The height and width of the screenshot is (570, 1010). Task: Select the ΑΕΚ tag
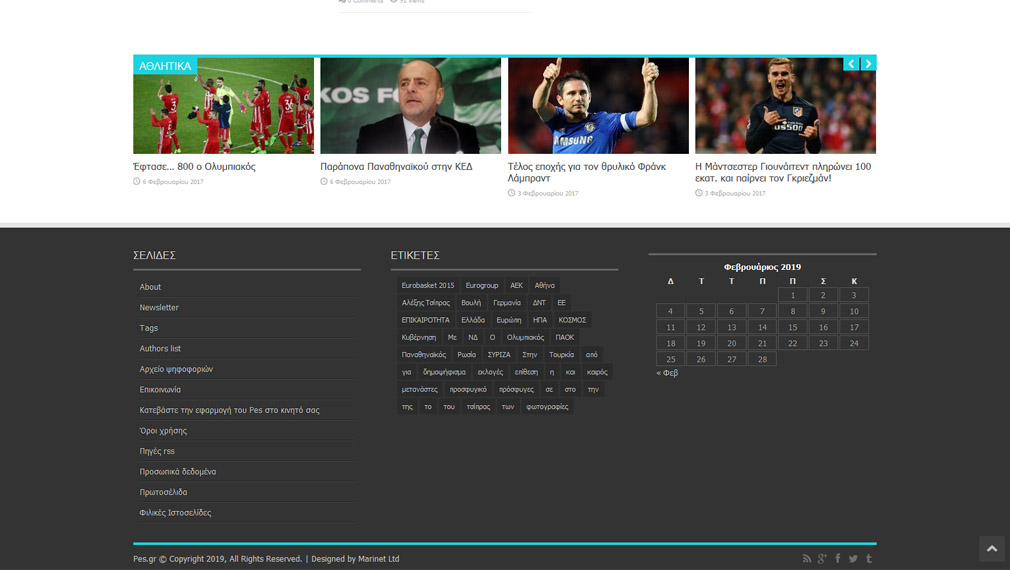coord(517,285)
